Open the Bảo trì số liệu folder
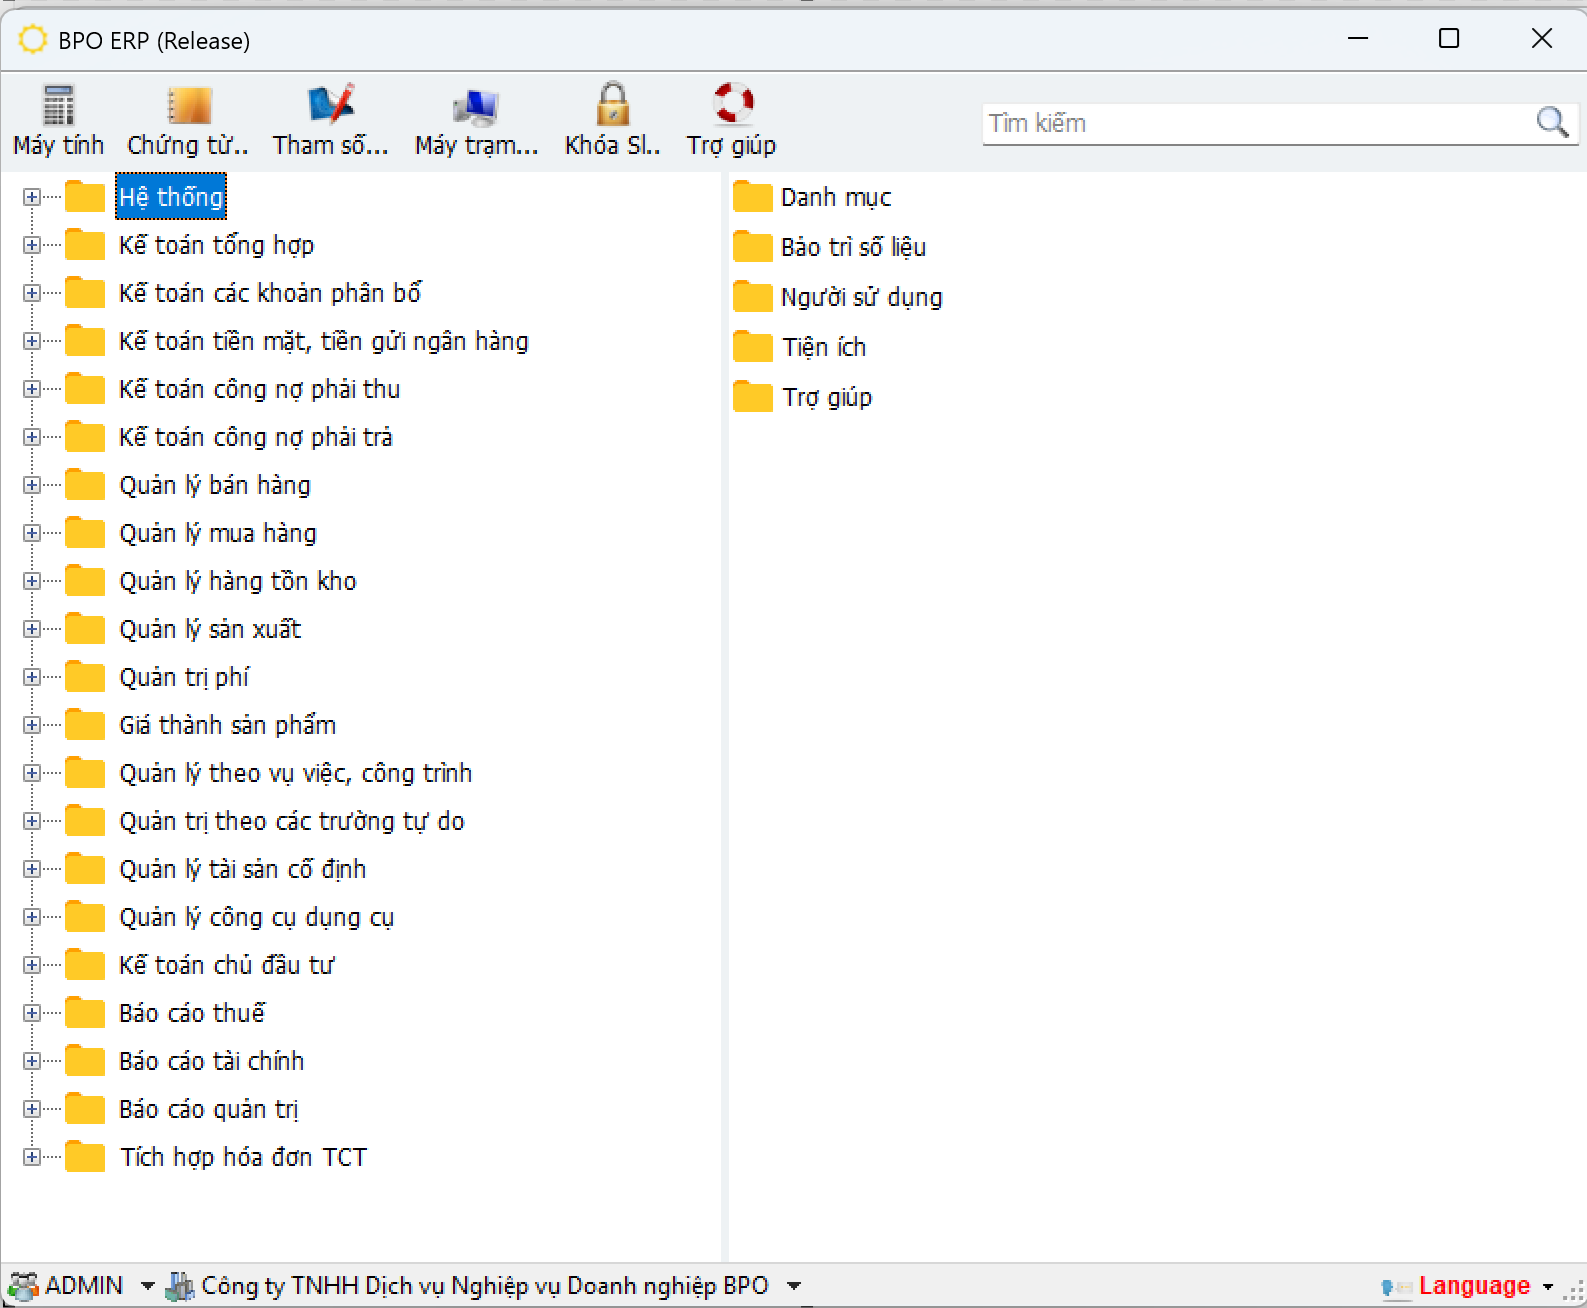The image size is (1587, 1308). pyautogui.click(x=852, y=248)
